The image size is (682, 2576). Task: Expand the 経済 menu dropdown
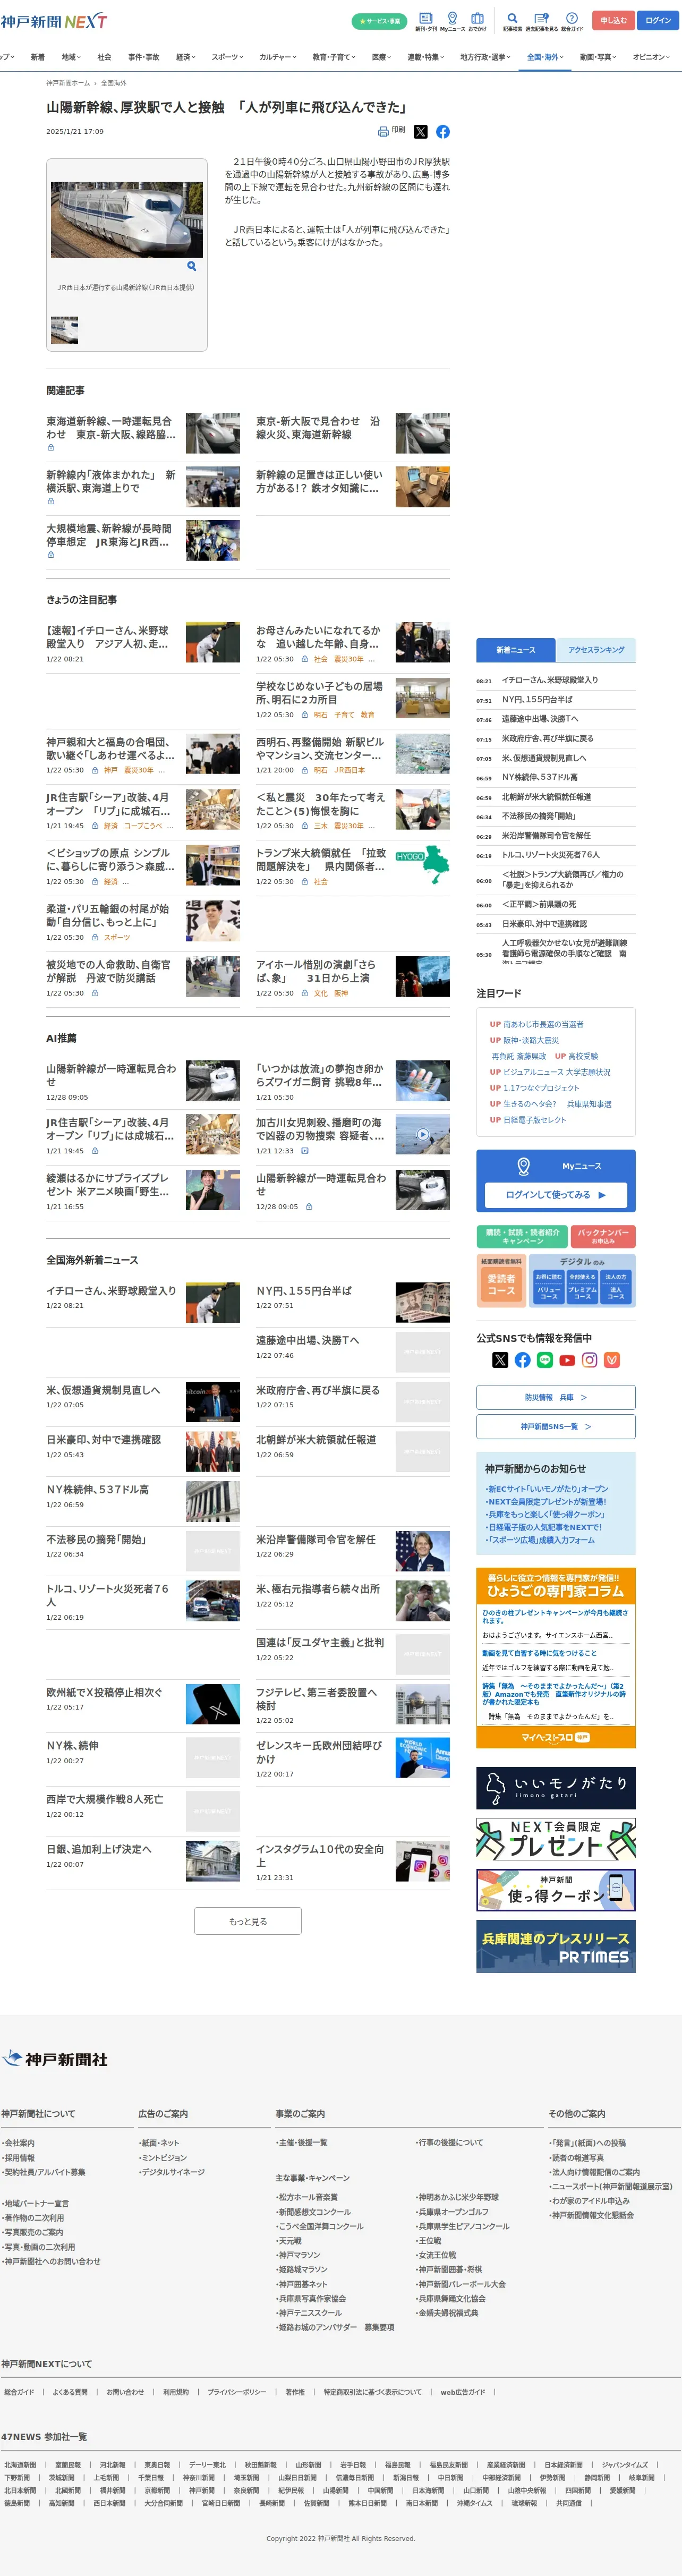click(x=186, y=57)
